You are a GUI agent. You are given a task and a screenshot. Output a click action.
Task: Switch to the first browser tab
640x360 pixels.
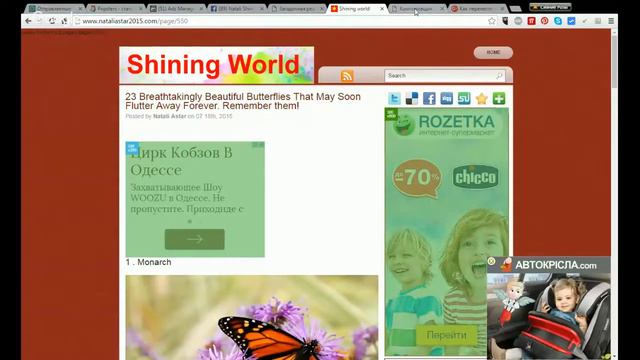55,9
